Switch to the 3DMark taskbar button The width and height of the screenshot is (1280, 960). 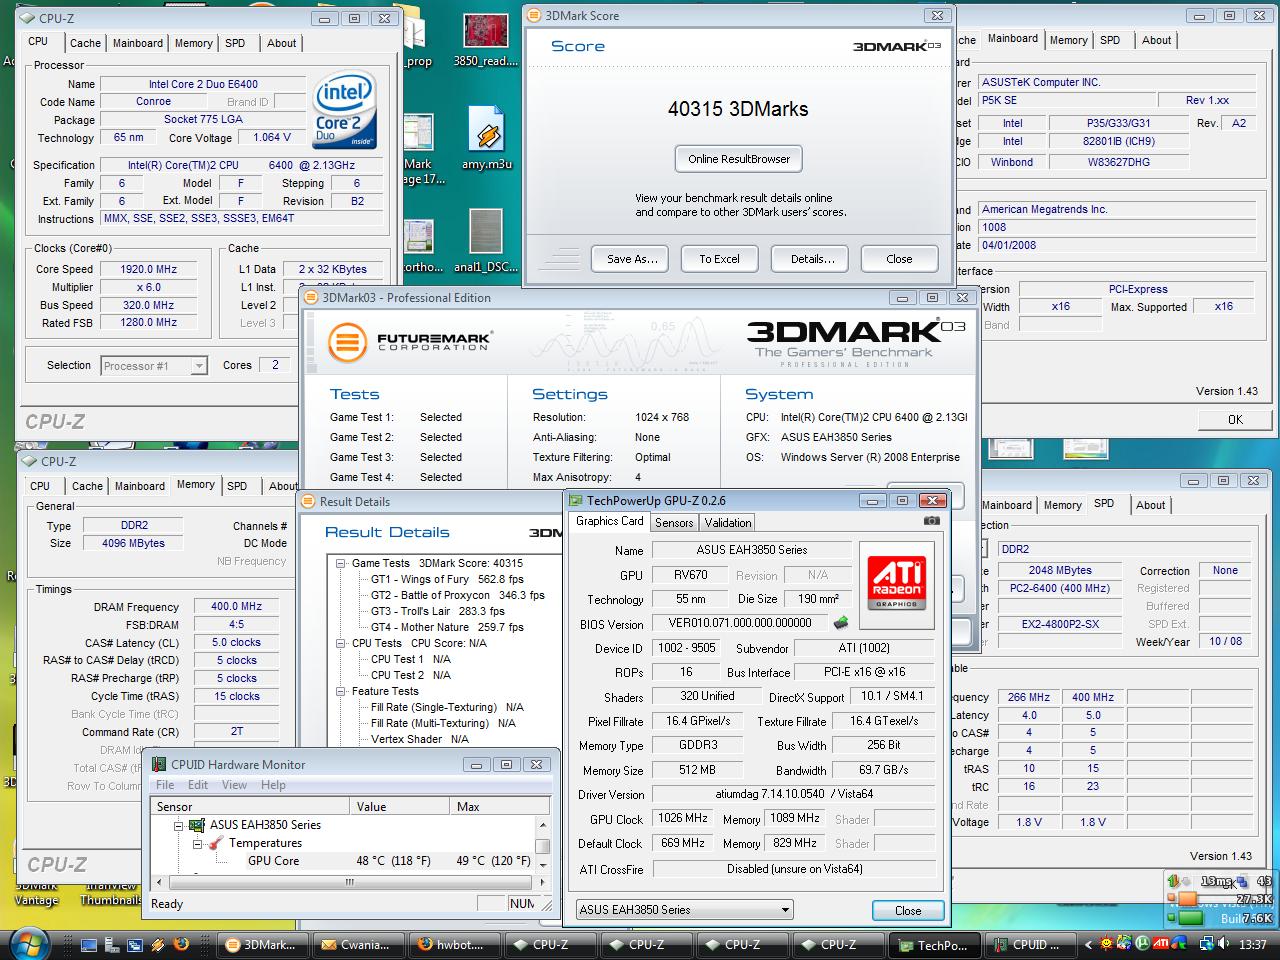(261, 944)
